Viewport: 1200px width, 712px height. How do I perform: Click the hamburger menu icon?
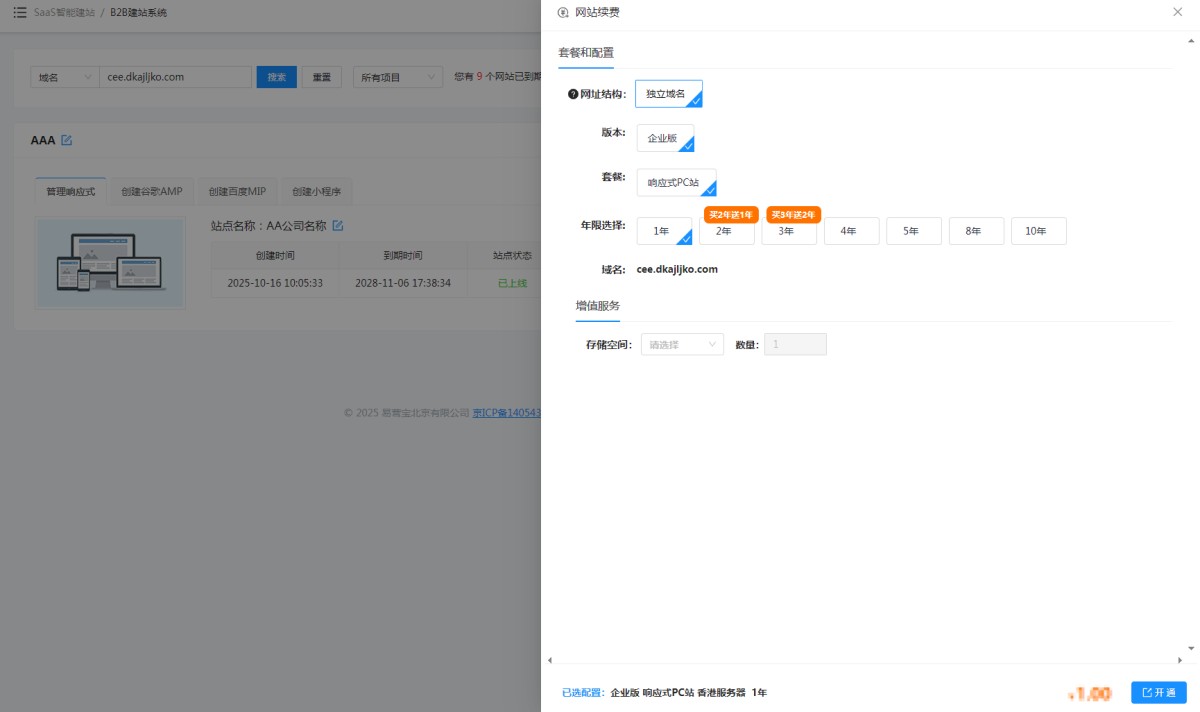coord(20,12)
